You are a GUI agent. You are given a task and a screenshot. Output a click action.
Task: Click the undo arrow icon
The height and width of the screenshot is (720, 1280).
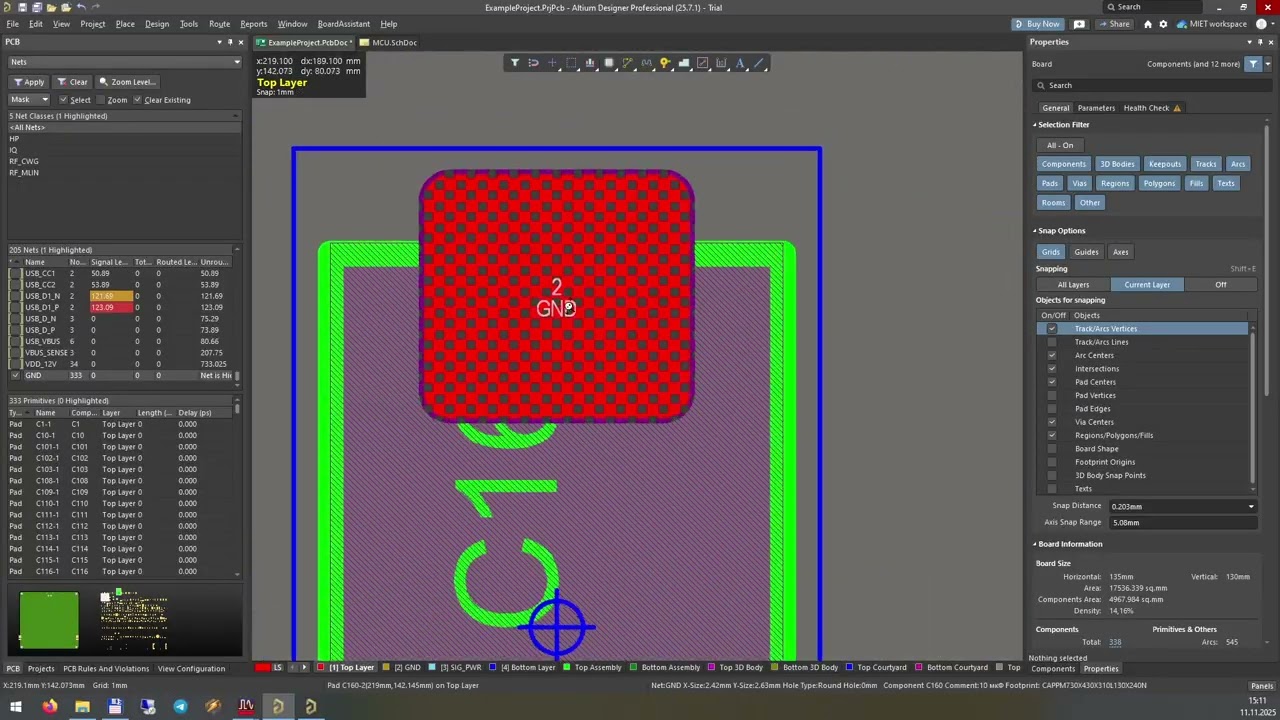pyautogui.click(x=81, y=7)
